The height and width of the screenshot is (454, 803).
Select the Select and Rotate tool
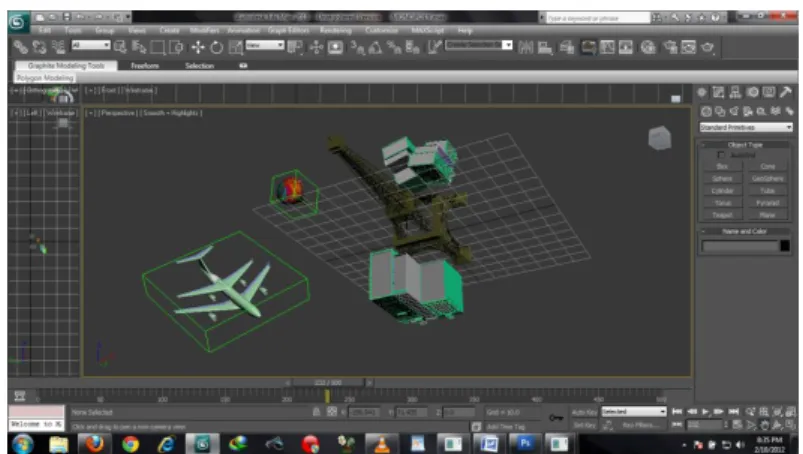pyautogui.click(x=217, y=48)
